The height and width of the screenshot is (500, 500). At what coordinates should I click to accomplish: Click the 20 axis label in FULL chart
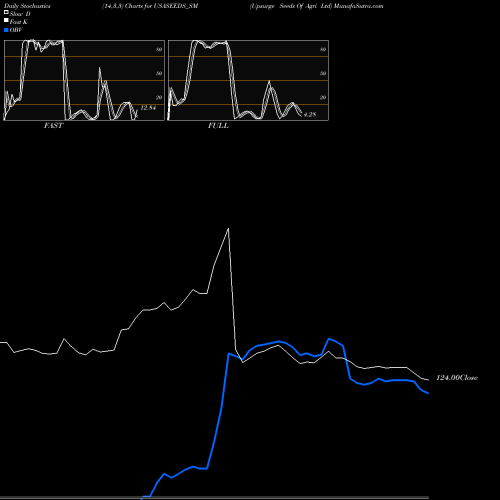[x=323, y=97]
